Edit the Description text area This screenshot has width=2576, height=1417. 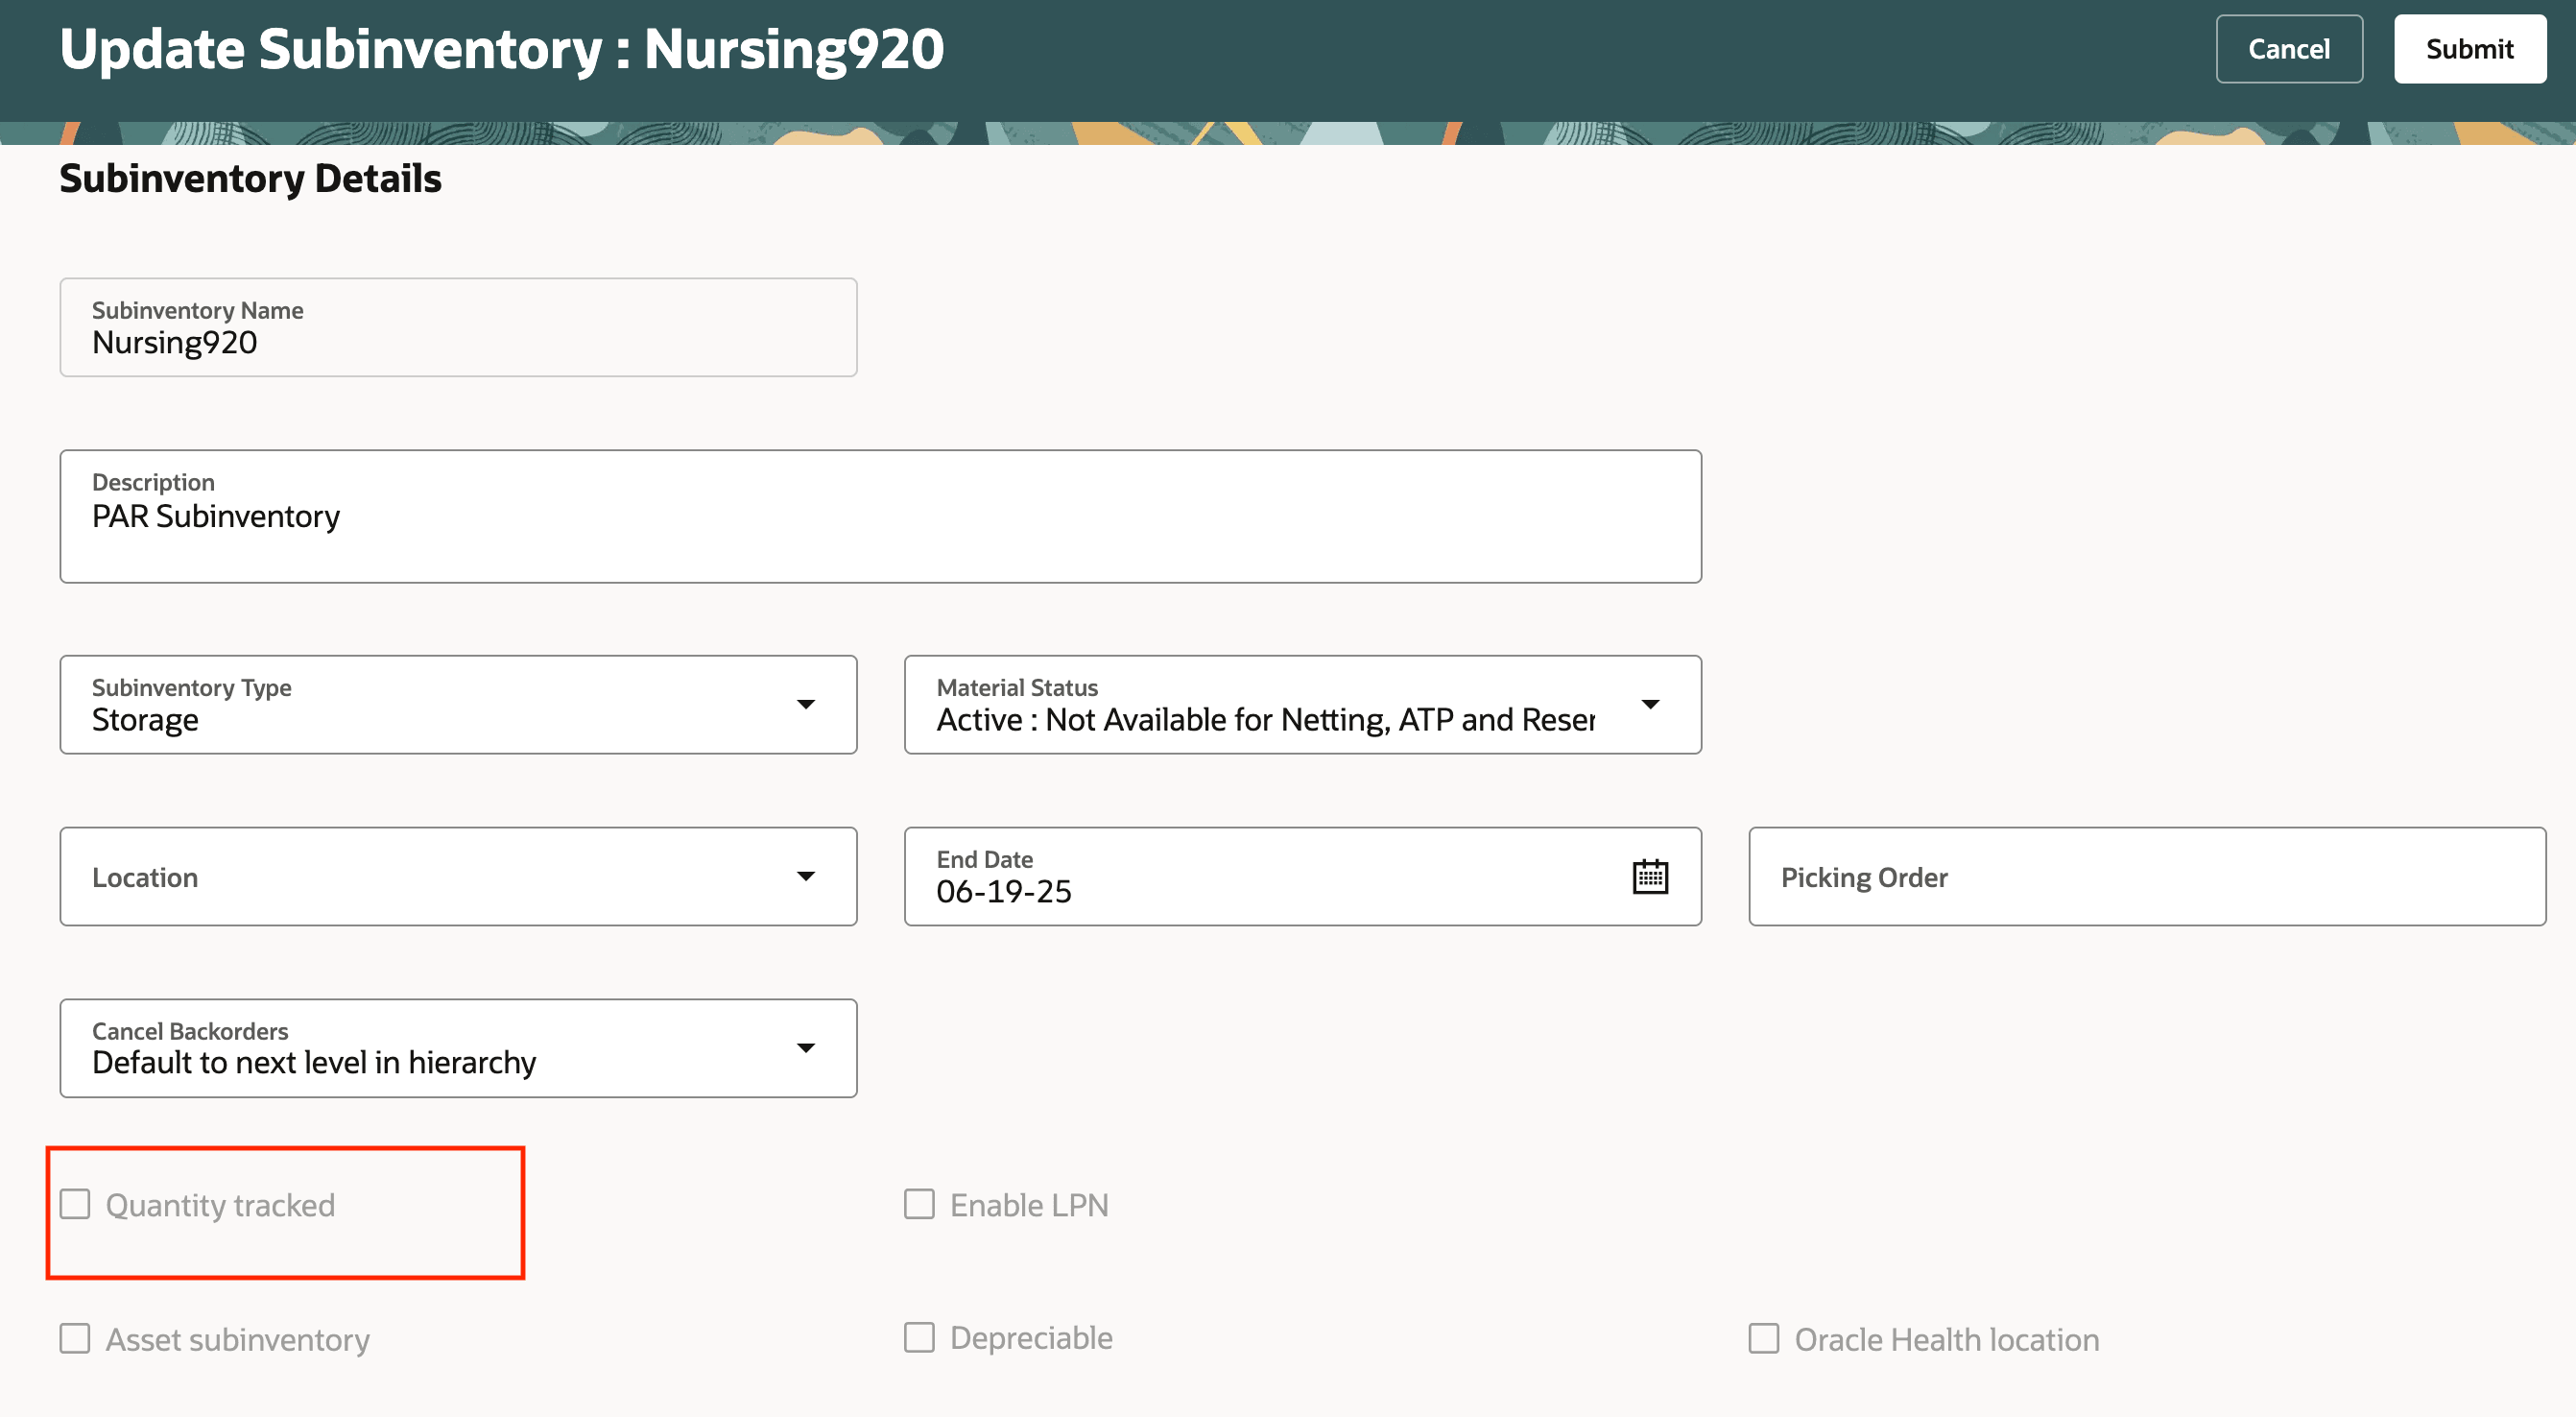(x=880, y=516)
